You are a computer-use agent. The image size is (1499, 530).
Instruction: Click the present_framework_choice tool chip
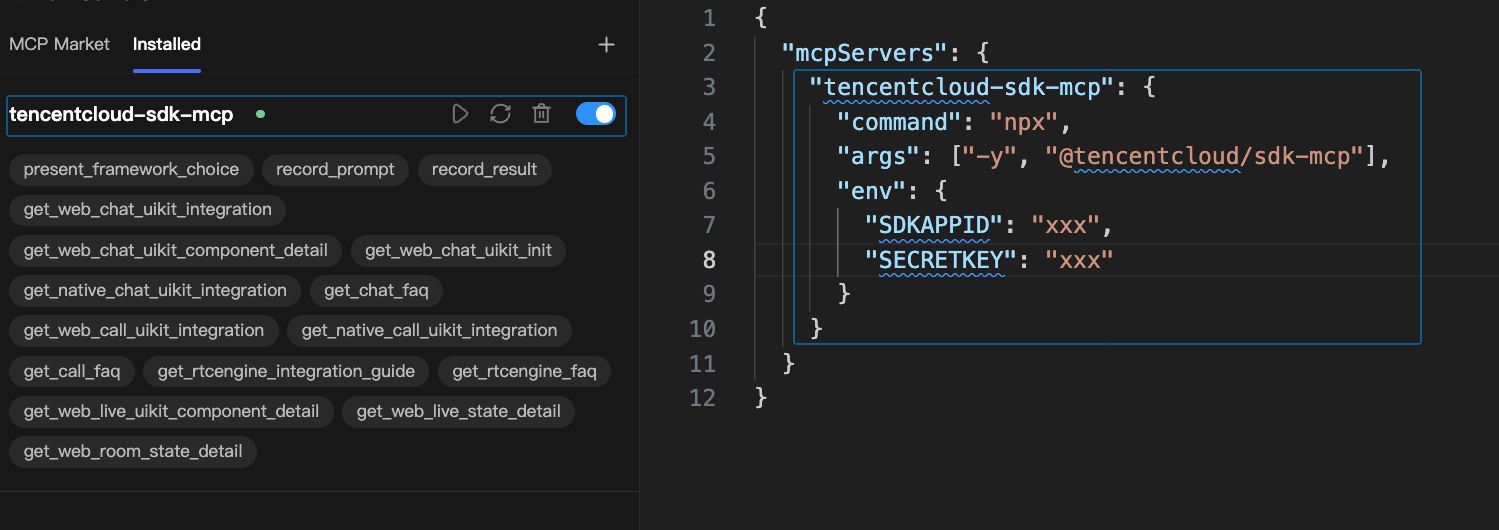(x=131, y=169)
